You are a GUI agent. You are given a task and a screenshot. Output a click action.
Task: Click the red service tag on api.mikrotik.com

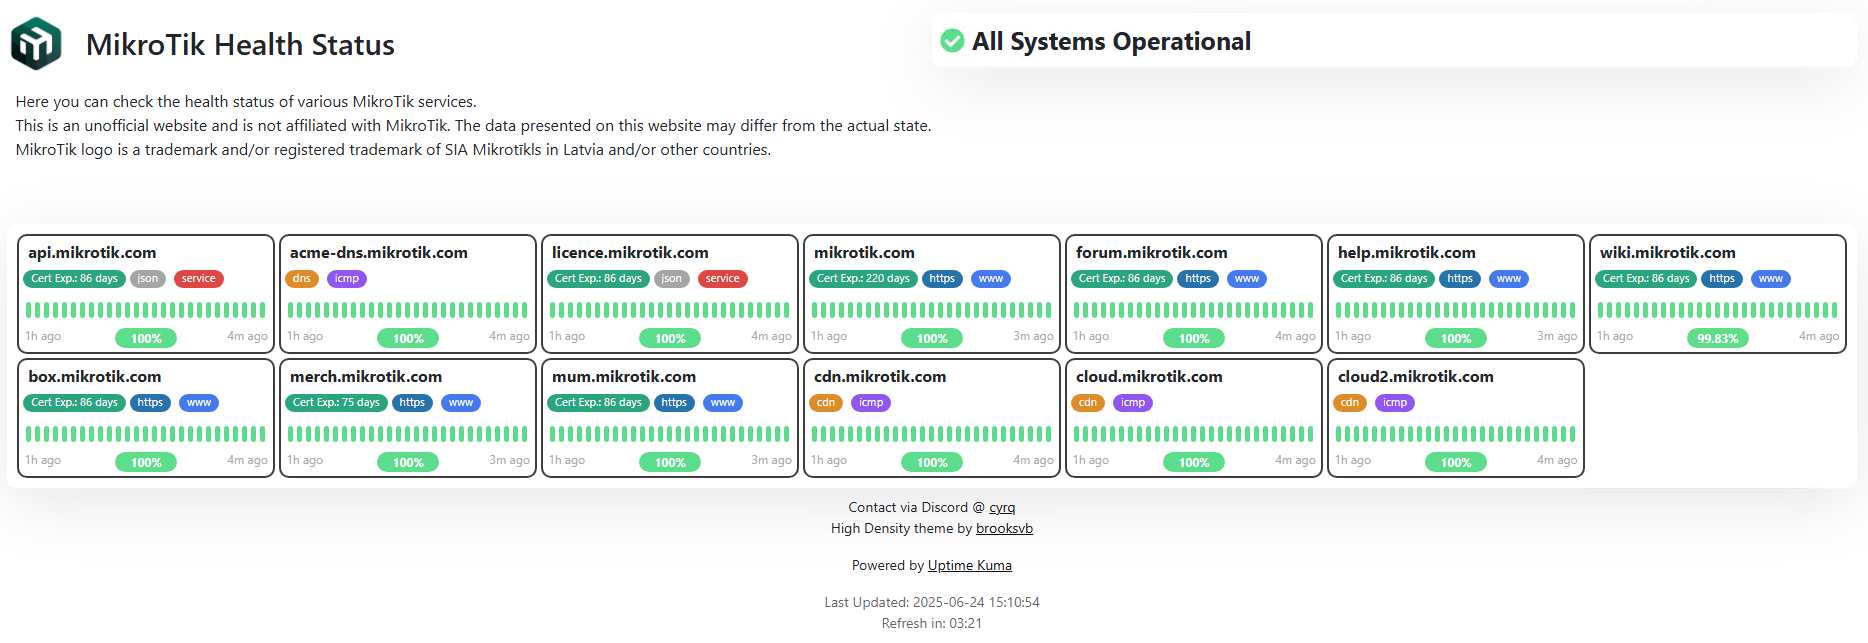click(x=198, y=279)
